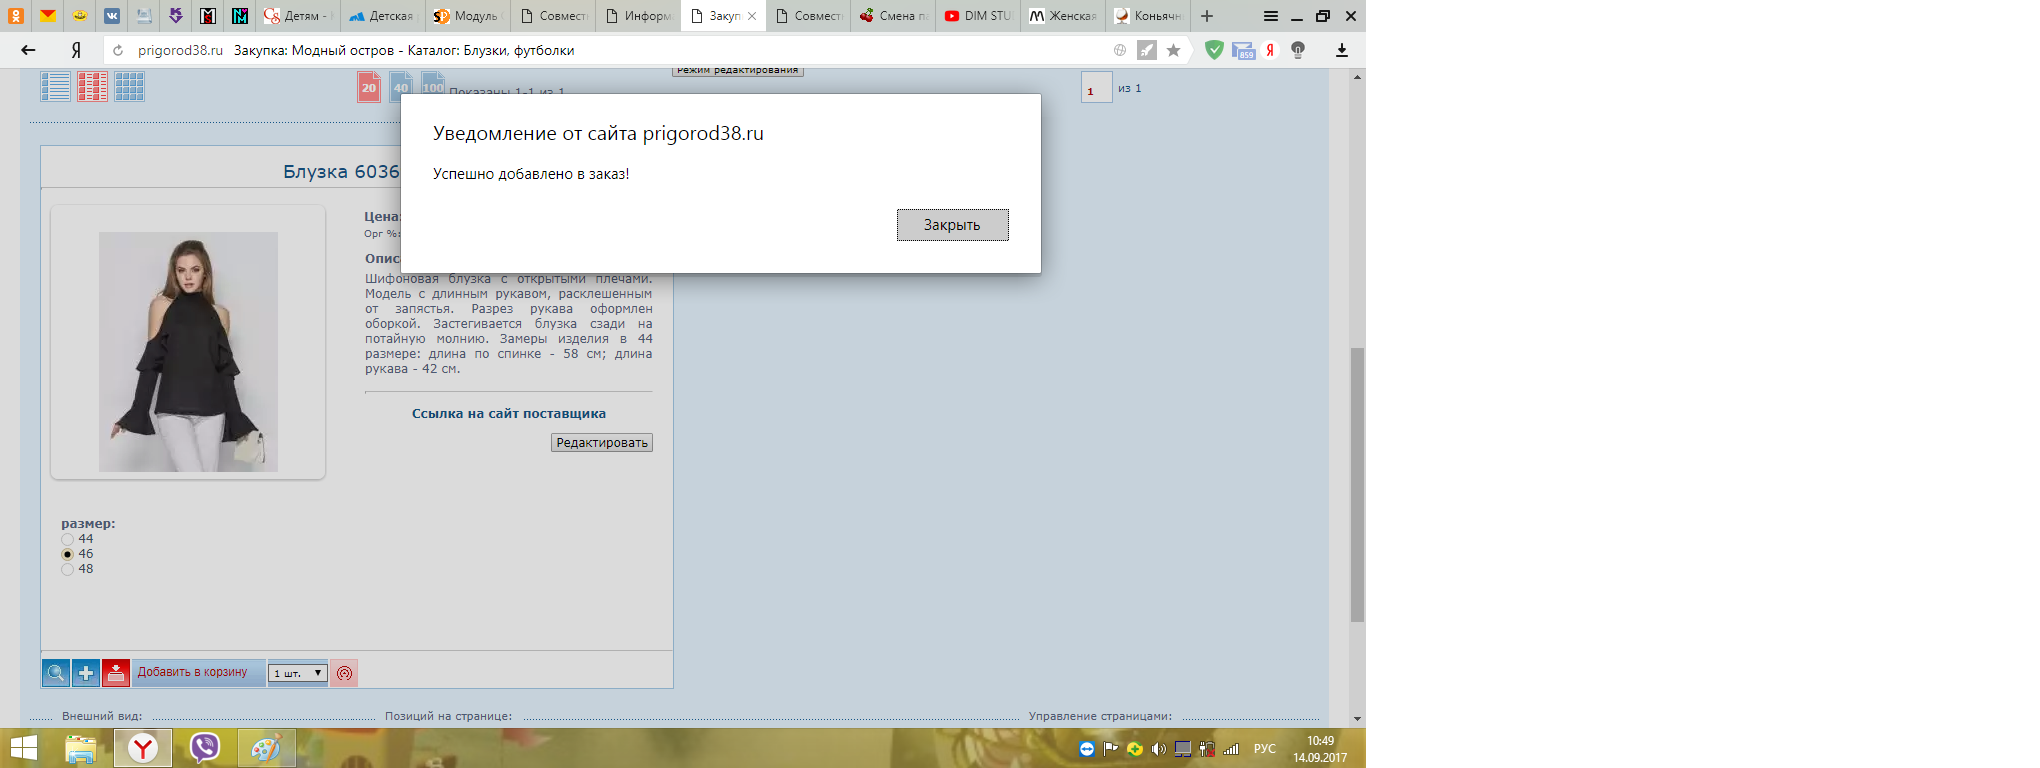Open Windows Start menu
The width and height of the screenshot is (2040, 768).
tap(24, 748)
